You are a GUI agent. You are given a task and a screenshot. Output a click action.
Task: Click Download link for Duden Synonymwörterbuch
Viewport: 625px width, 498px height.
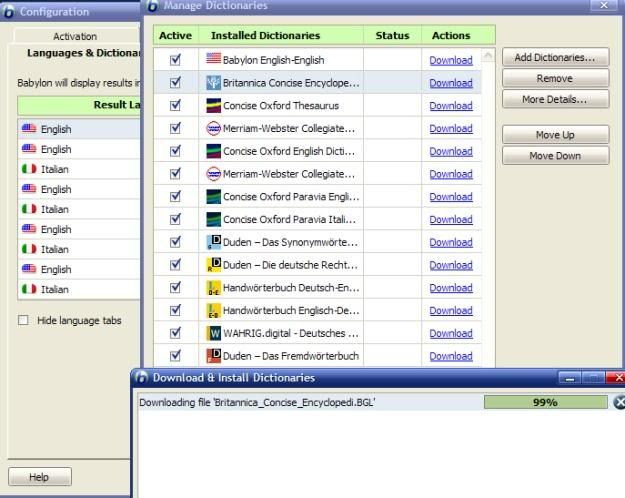click(x=451, y=242)
